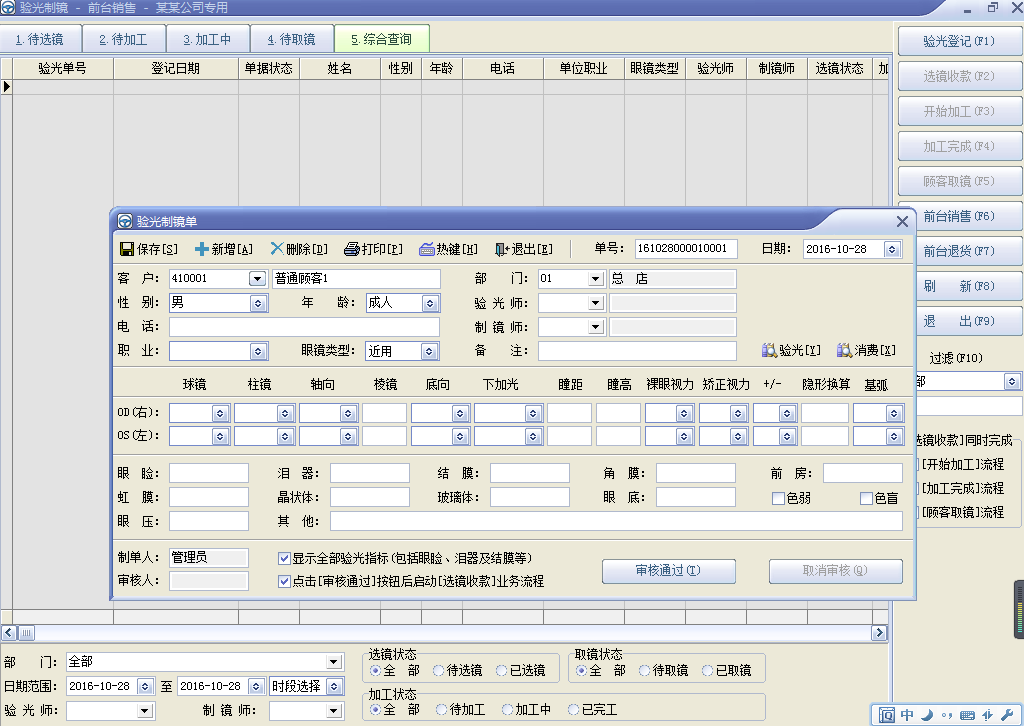The image size is (1024, 726).
Task: Select 待取镜 radio in 取镜状态
Action: pyautogui.click(x=645, y=671)
